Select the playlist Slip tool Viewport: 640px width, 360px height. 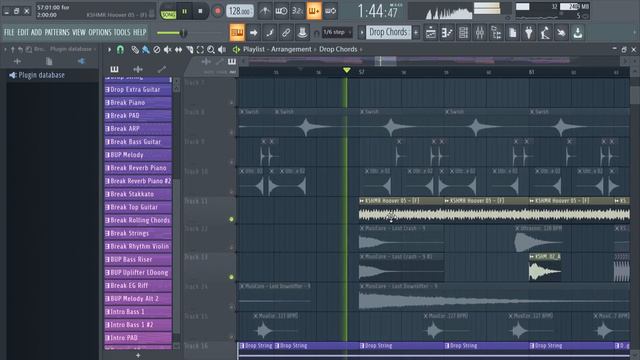pyautogui.click(x=178, y=49)
